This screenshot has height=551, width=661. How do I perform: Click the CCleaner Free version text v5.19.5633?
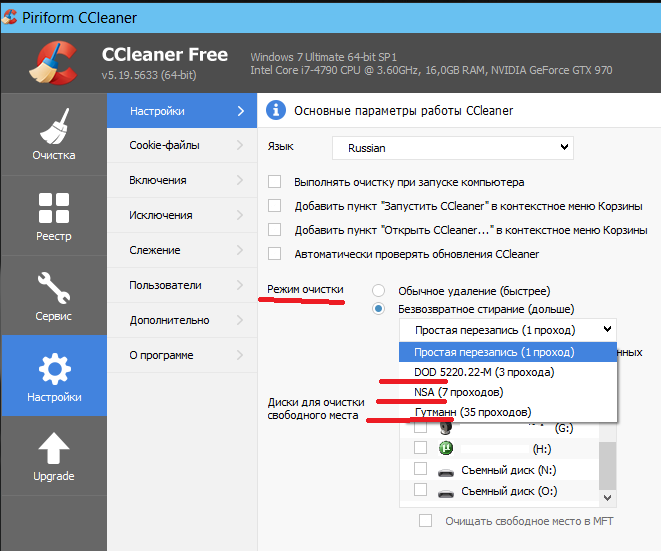tap(149, 75)
